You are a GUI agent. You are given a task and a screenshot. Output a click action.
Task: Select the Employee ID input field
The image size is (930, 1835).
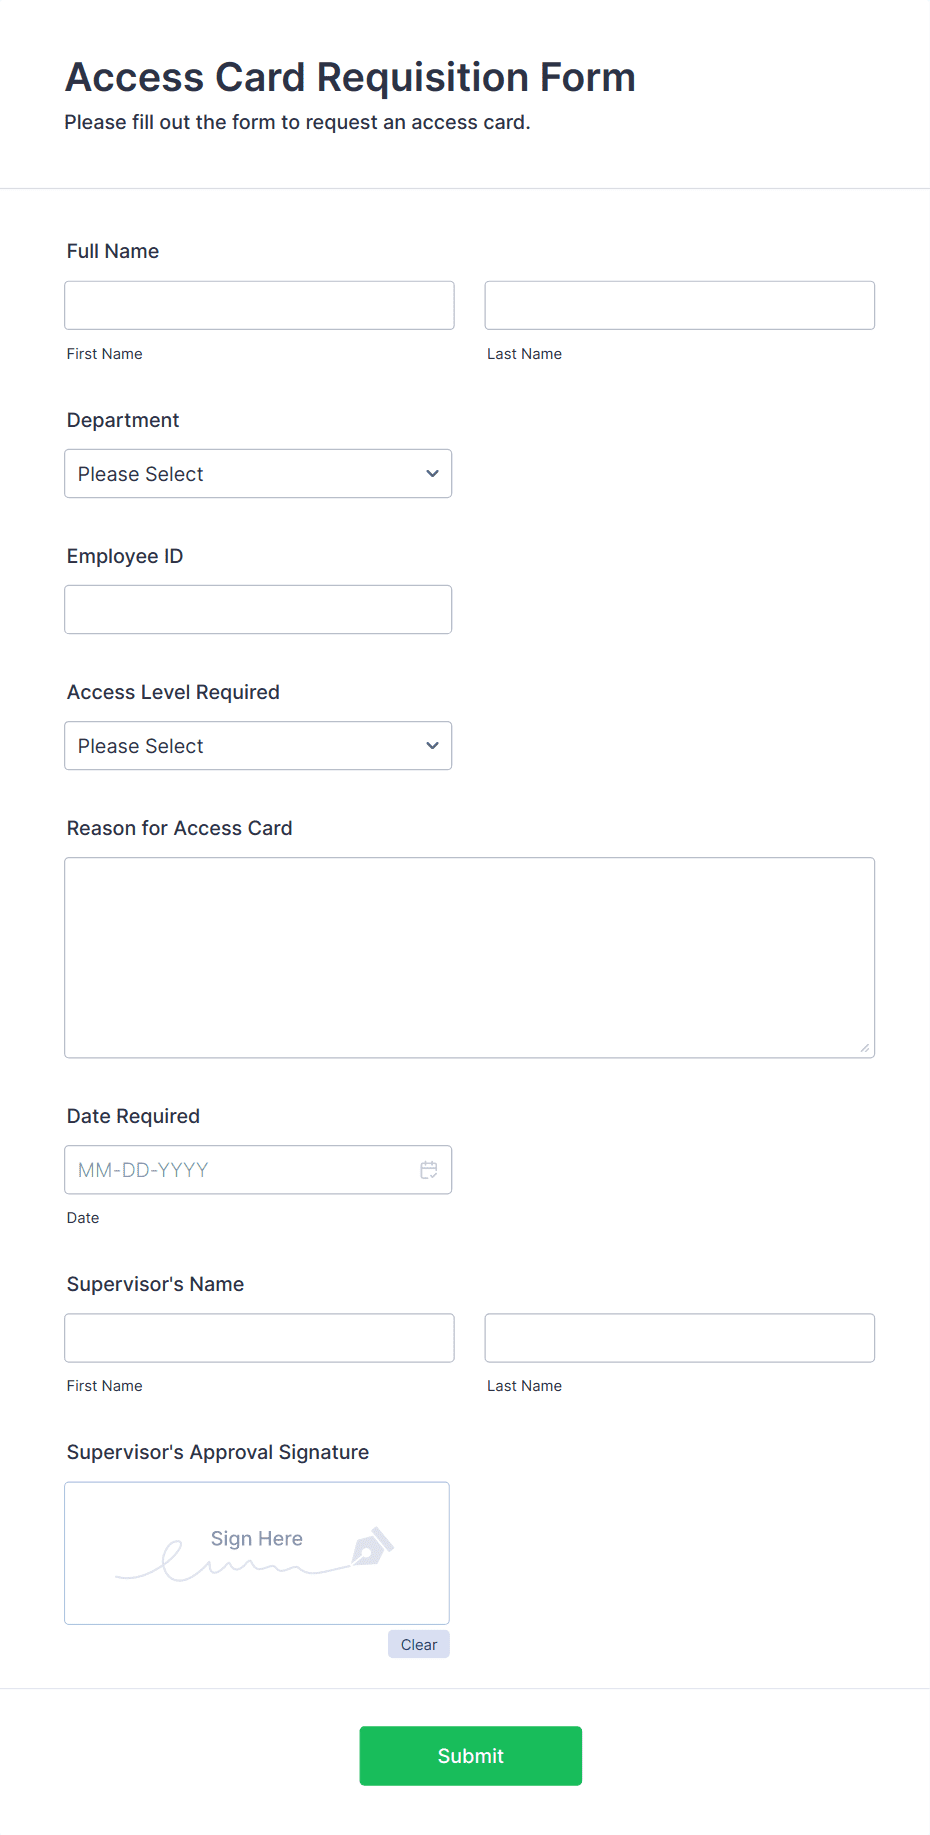[x=258, y=609]
